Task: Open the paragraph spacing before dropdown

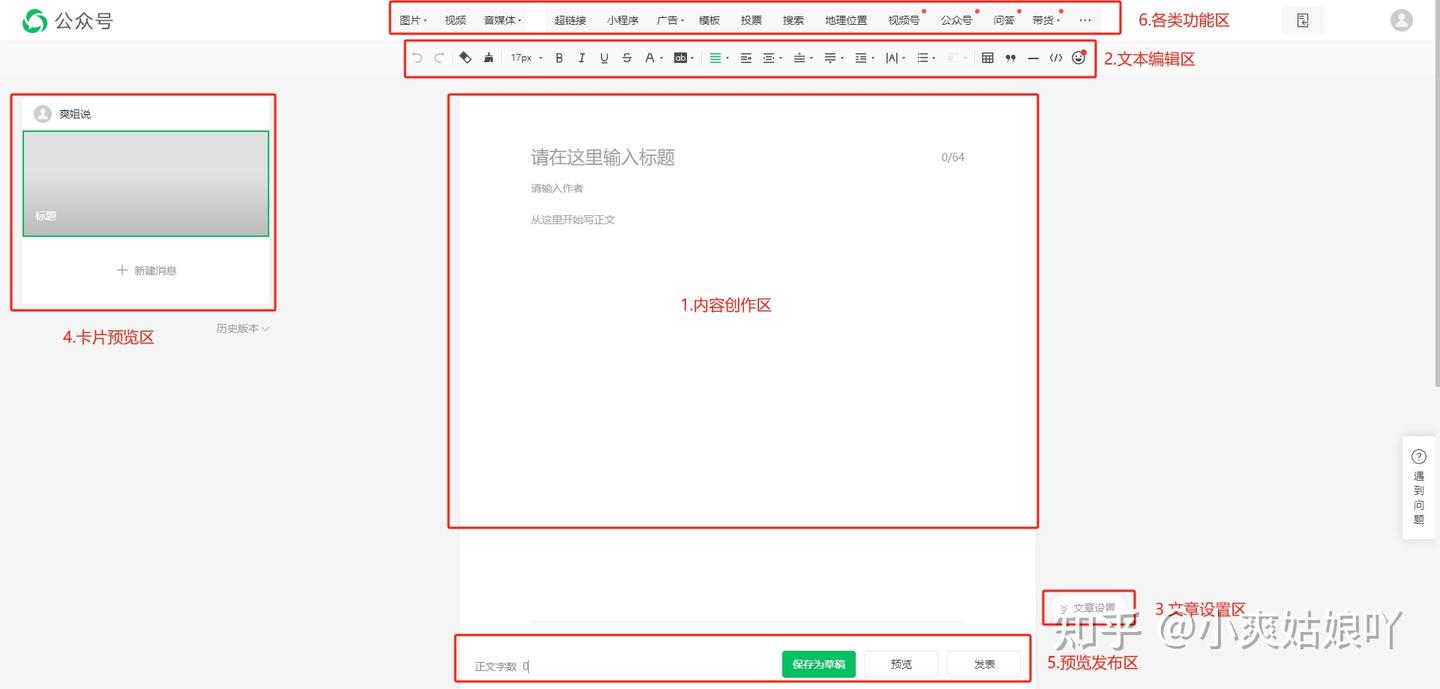Action: tap(803, 58)
